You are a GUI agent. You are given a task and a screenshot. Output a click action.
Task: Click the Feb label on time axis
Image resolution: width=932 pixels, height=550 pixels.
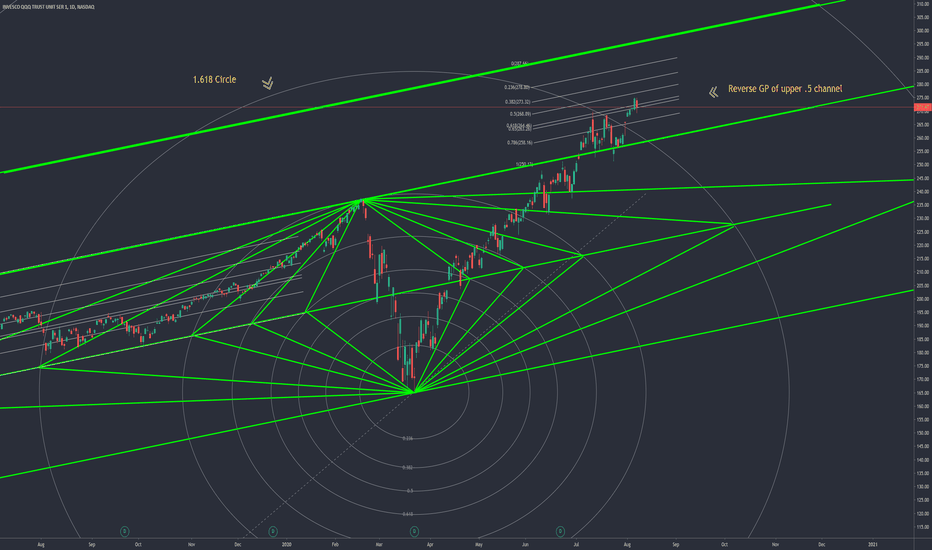click(x=335, y=544)
